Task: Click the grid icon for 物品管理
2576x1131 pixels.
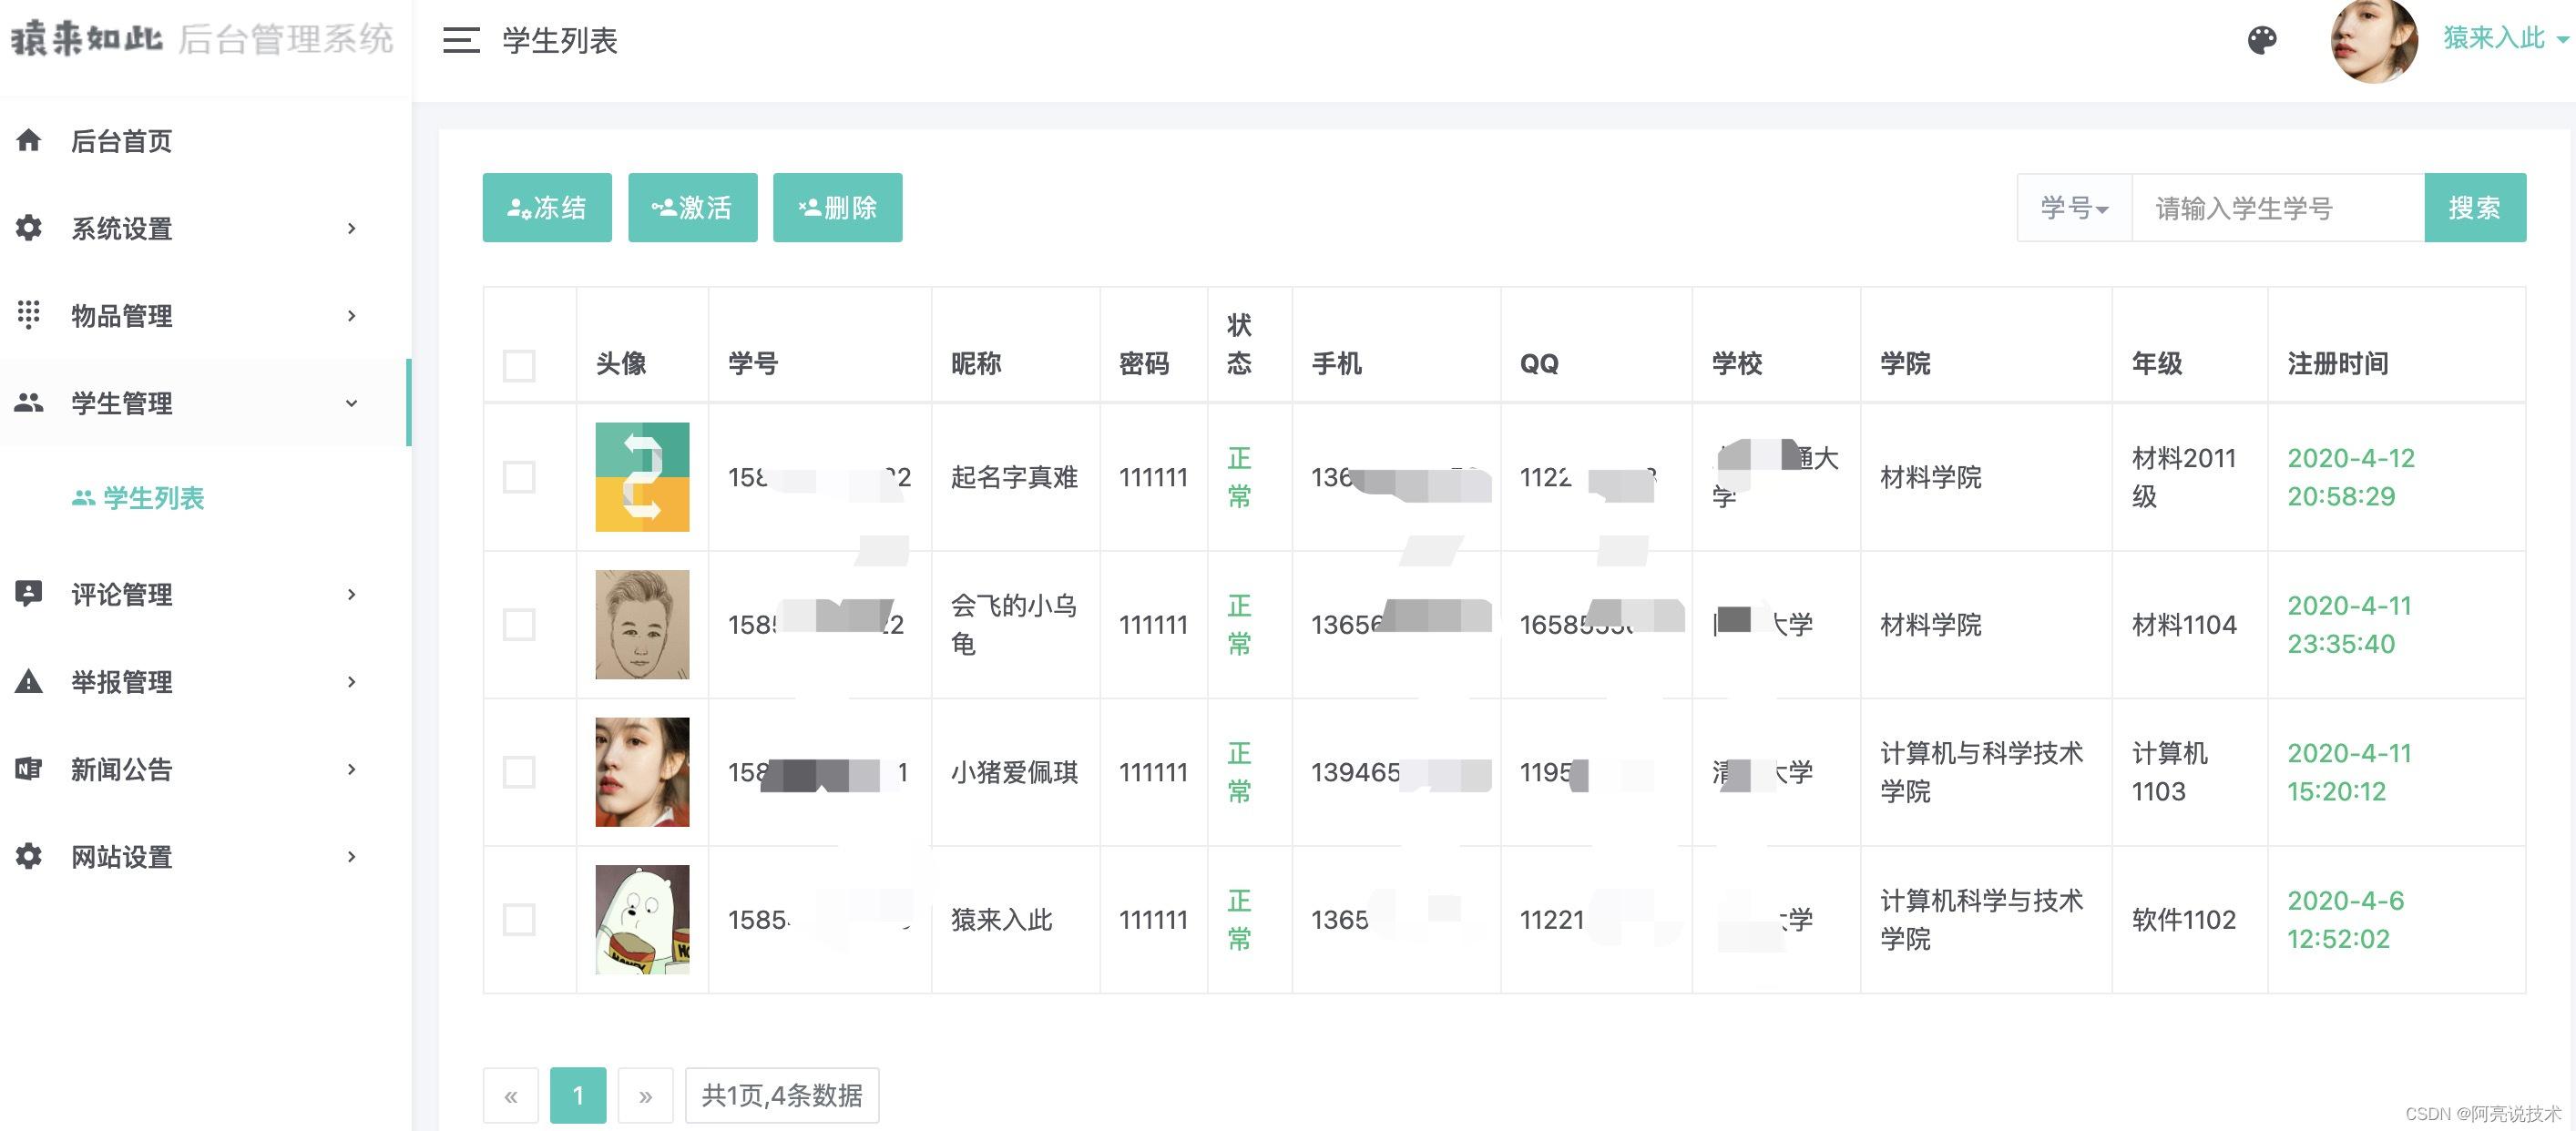Action: click(x=29, y=315)
